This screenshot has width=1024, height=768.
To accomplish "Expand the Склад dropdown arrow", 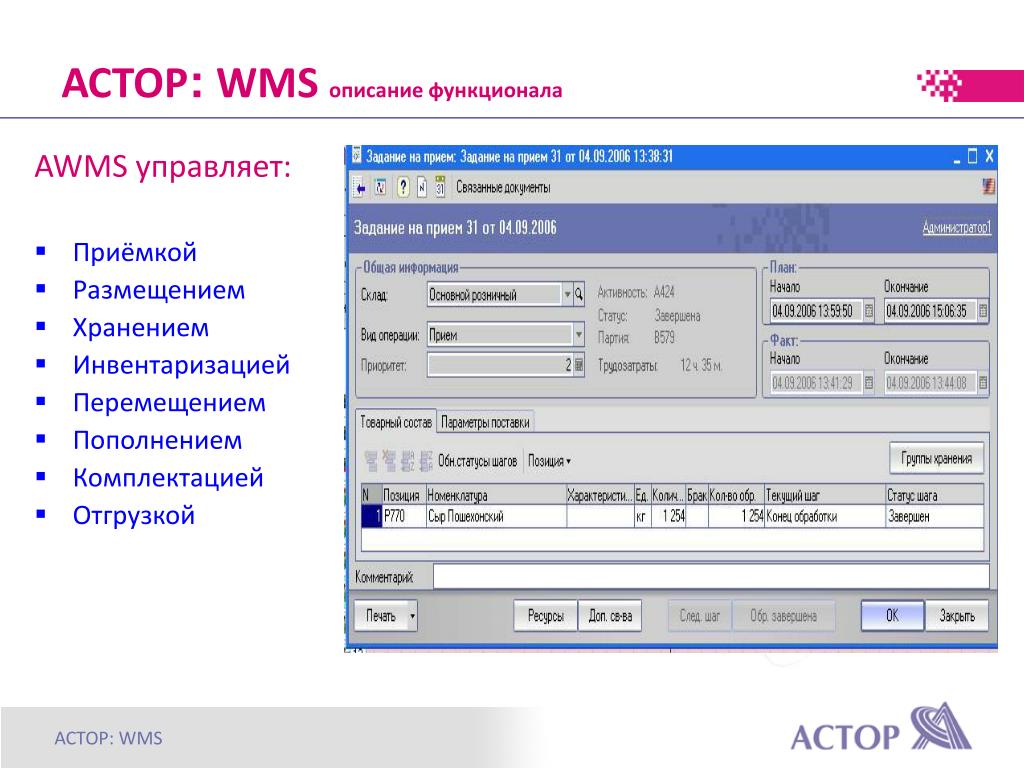I will 567,295.
